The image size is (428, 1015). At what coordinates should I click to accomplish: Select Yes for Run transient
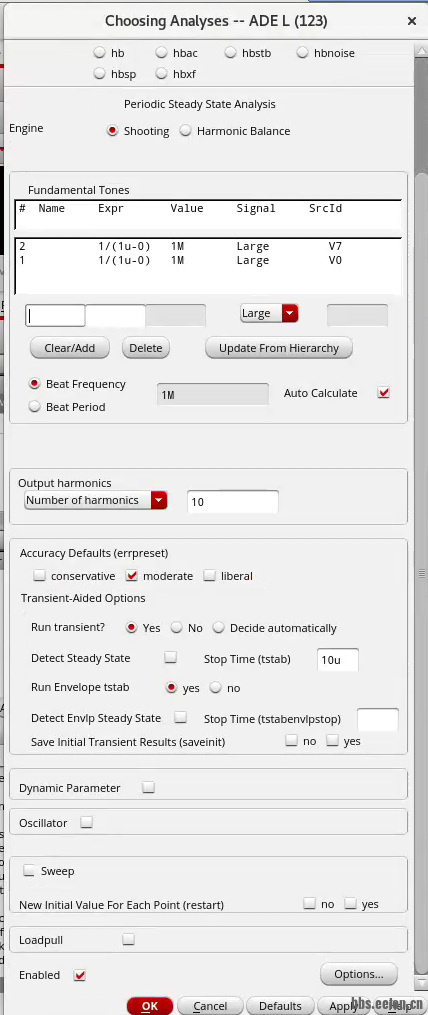pos(132,628)
